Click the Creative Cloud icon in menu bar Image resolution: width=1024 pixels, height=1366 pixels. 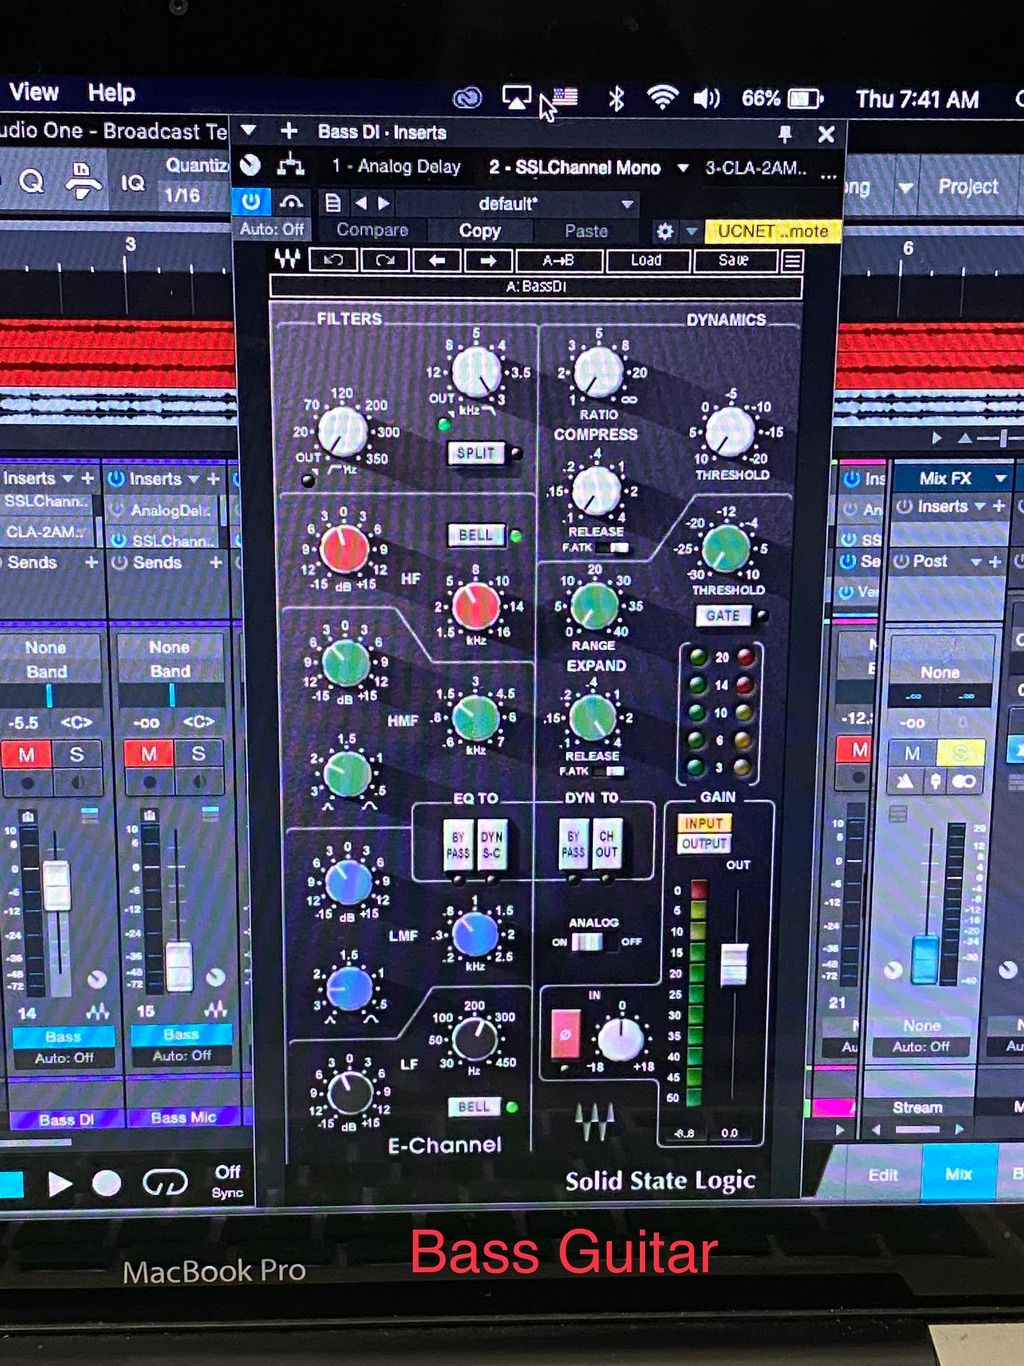pyautogui.click(x=467, y=98)
